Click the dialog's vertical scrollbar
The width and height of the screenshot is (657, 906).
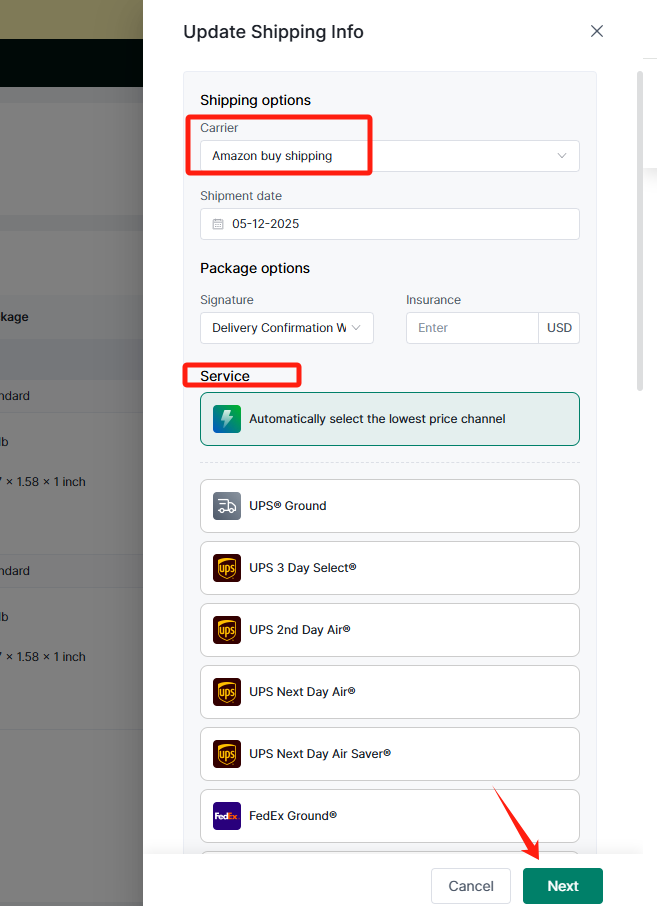coord(640,231)
